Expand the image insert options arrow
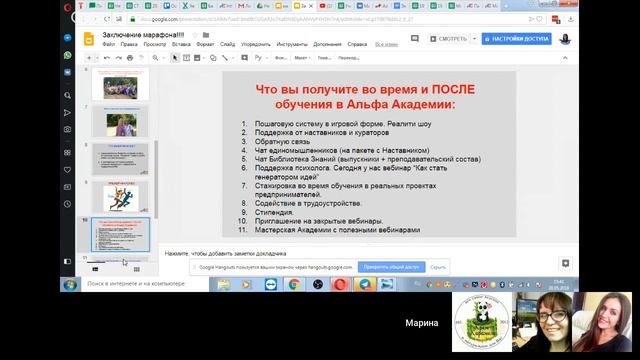This screenshot has height=360, width=640. (204, 58)
